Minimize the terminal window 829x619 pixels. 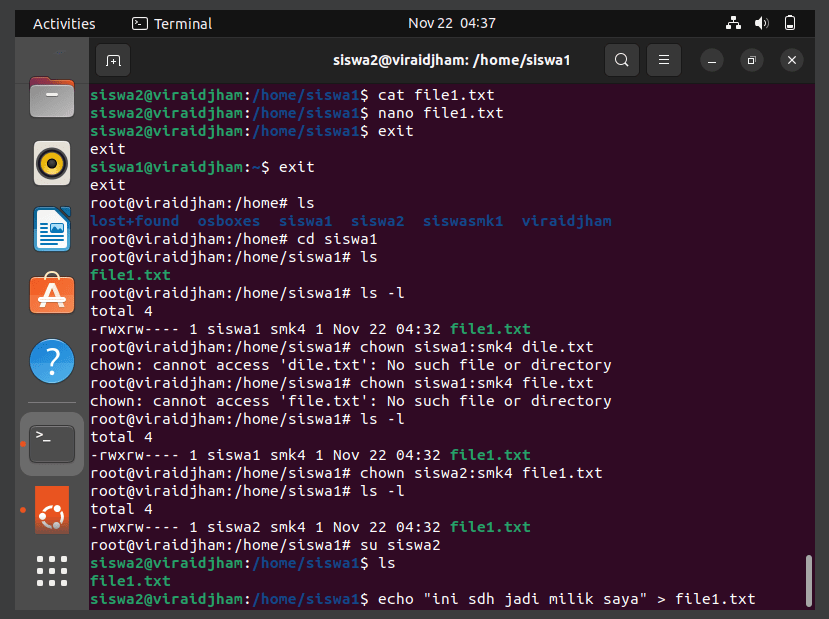(x=712, y=60)
